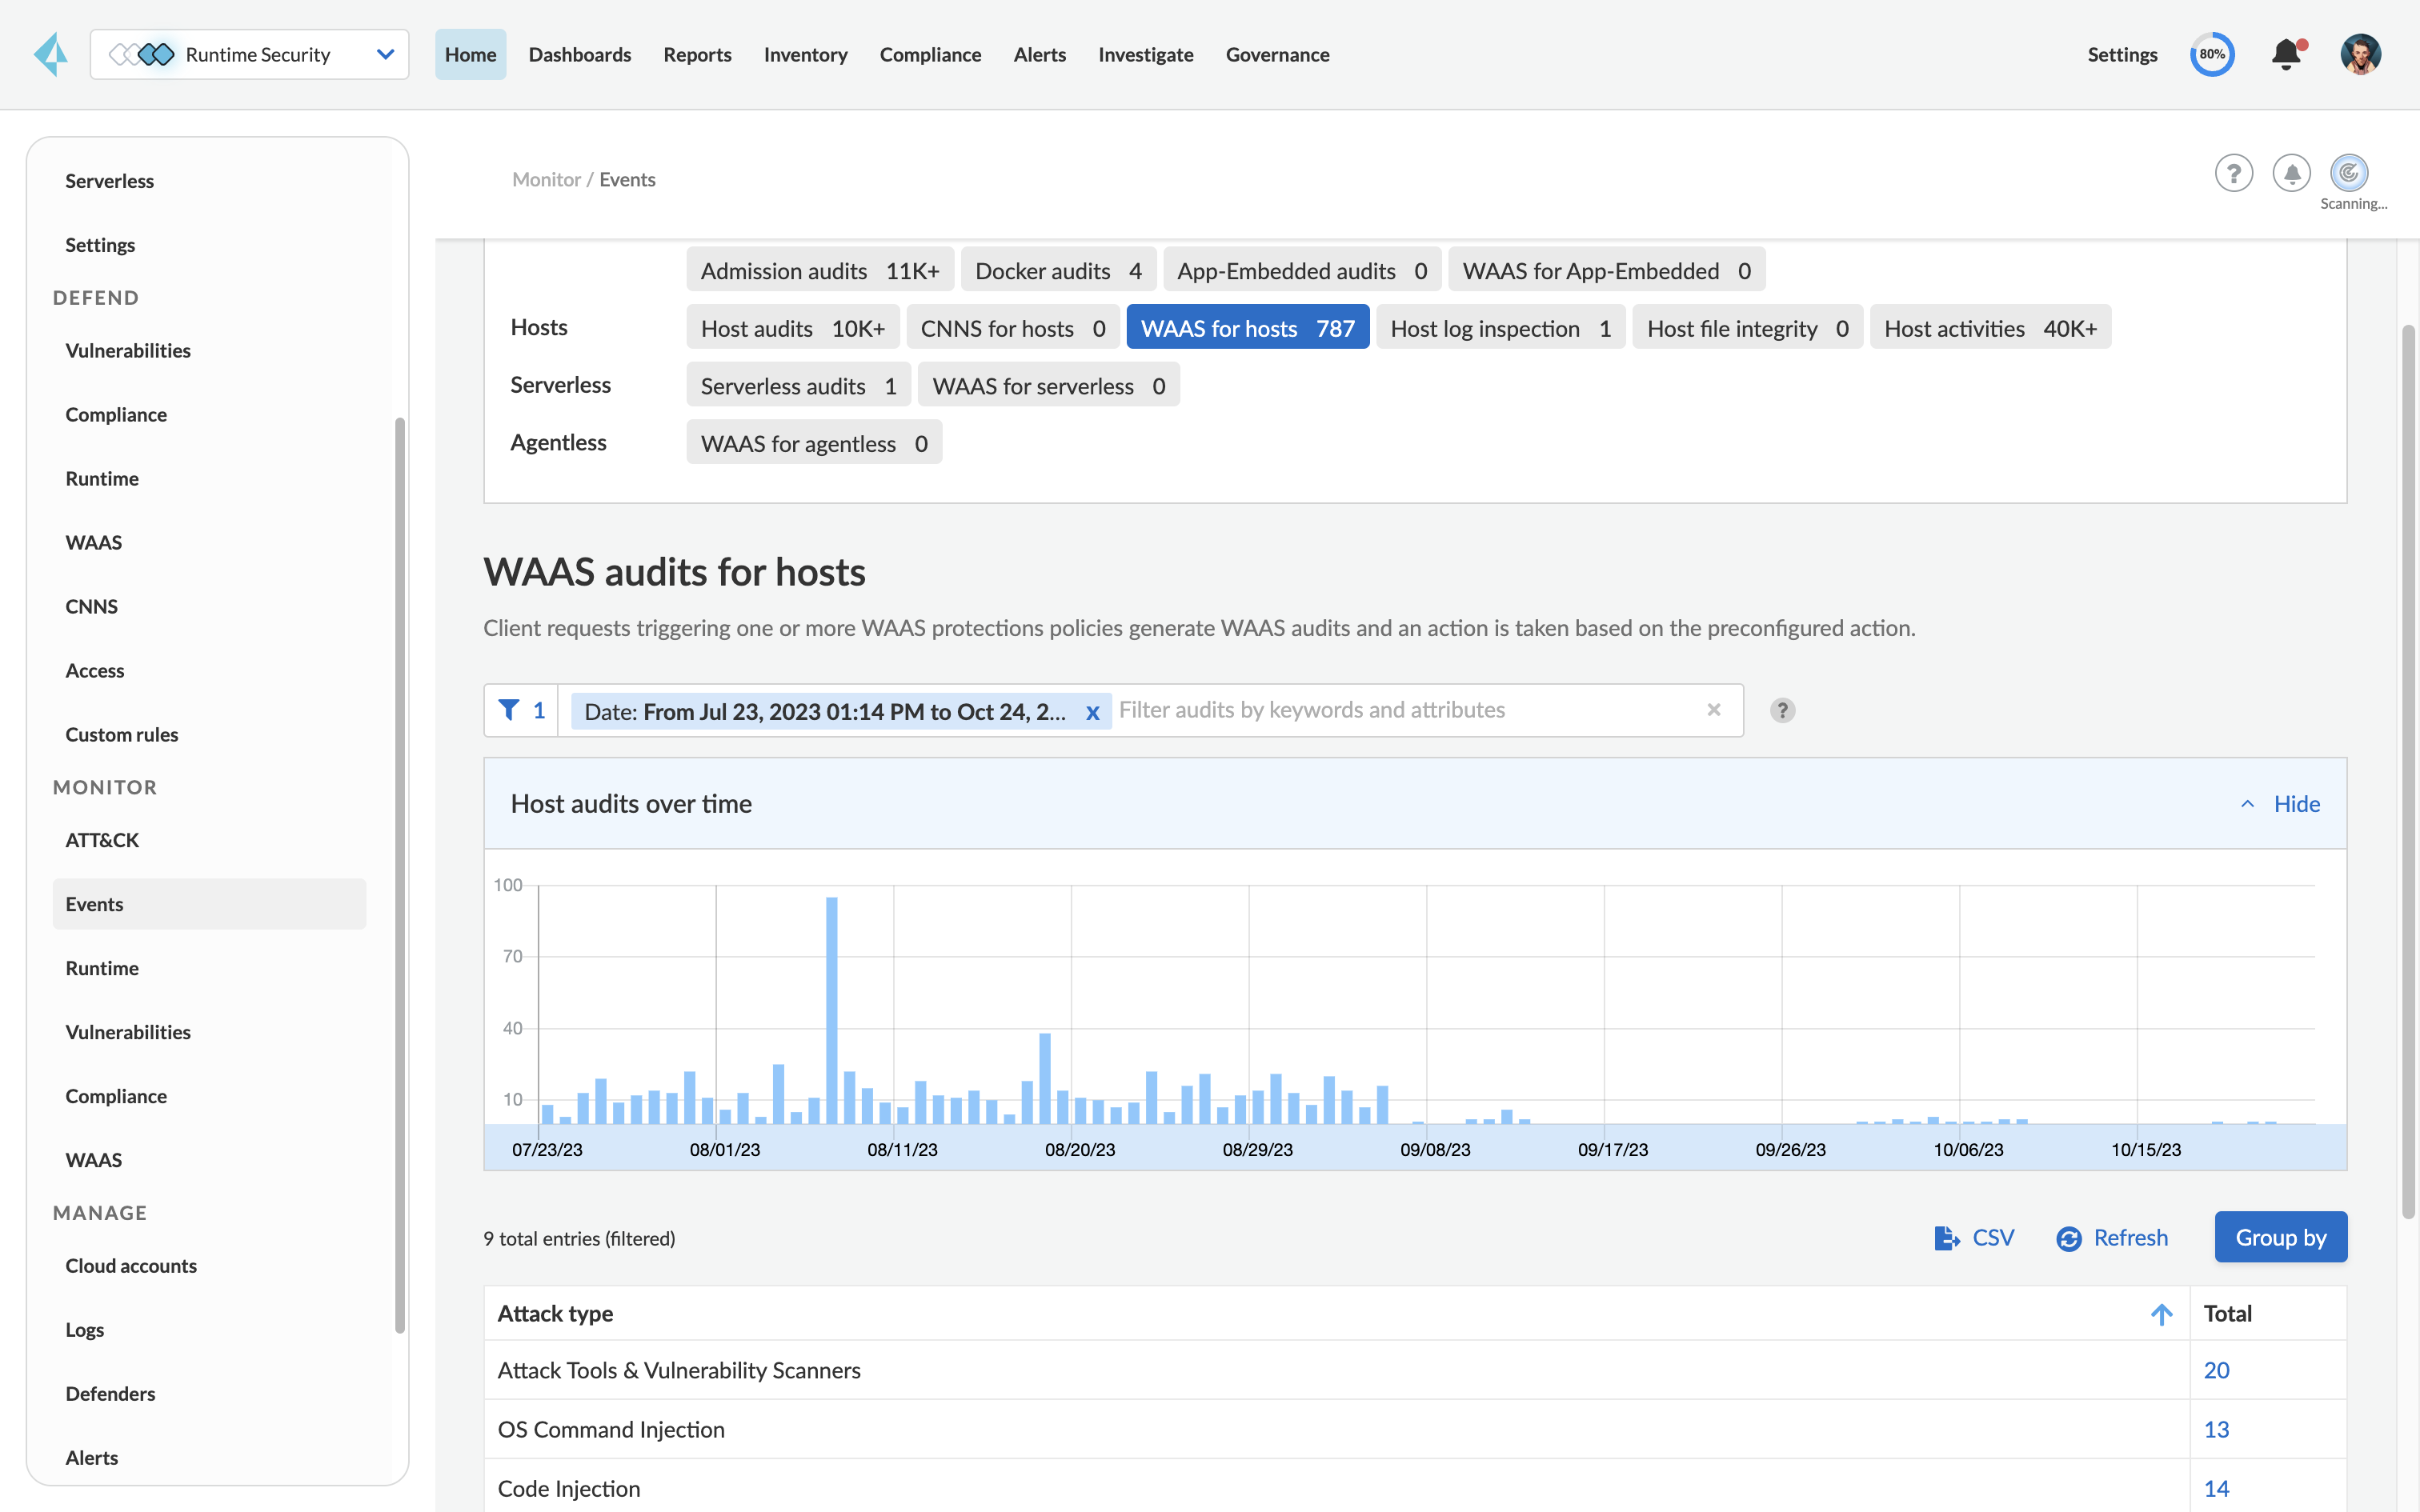2420x1512 pixels.
Task: Collapse the chart with Hide
Action: tap(2282, 804)
